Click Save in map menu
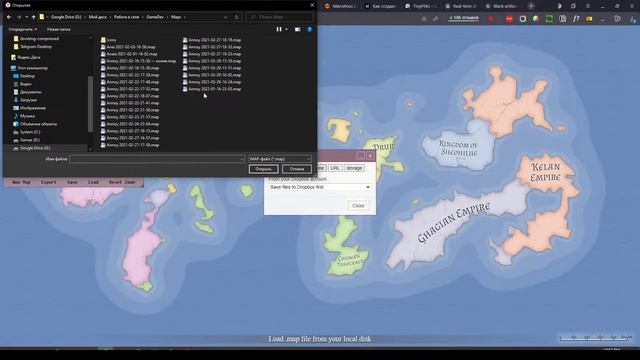The image size is (640, 360). coord(72,182)
